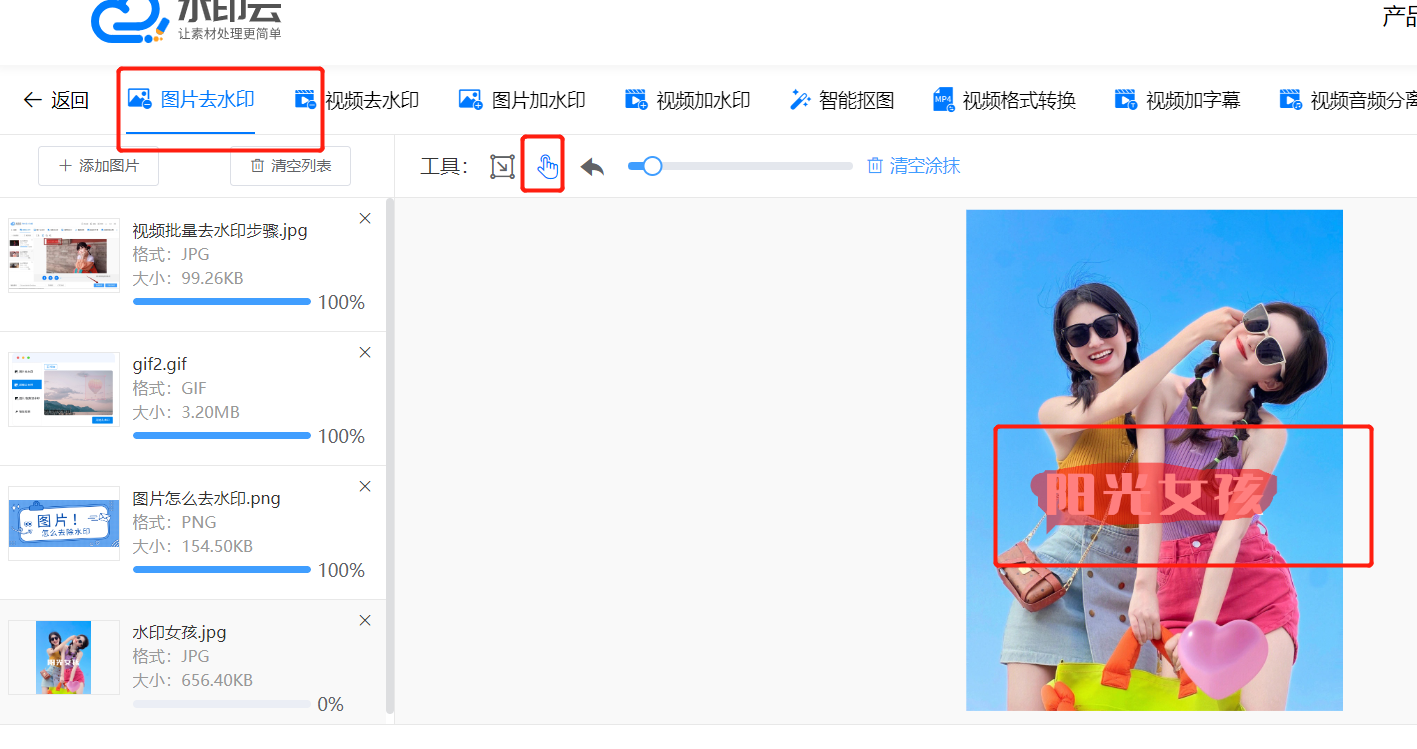Open the 视频去水印 tab
Screen dimensions: 1417x749
pos(357,100)
